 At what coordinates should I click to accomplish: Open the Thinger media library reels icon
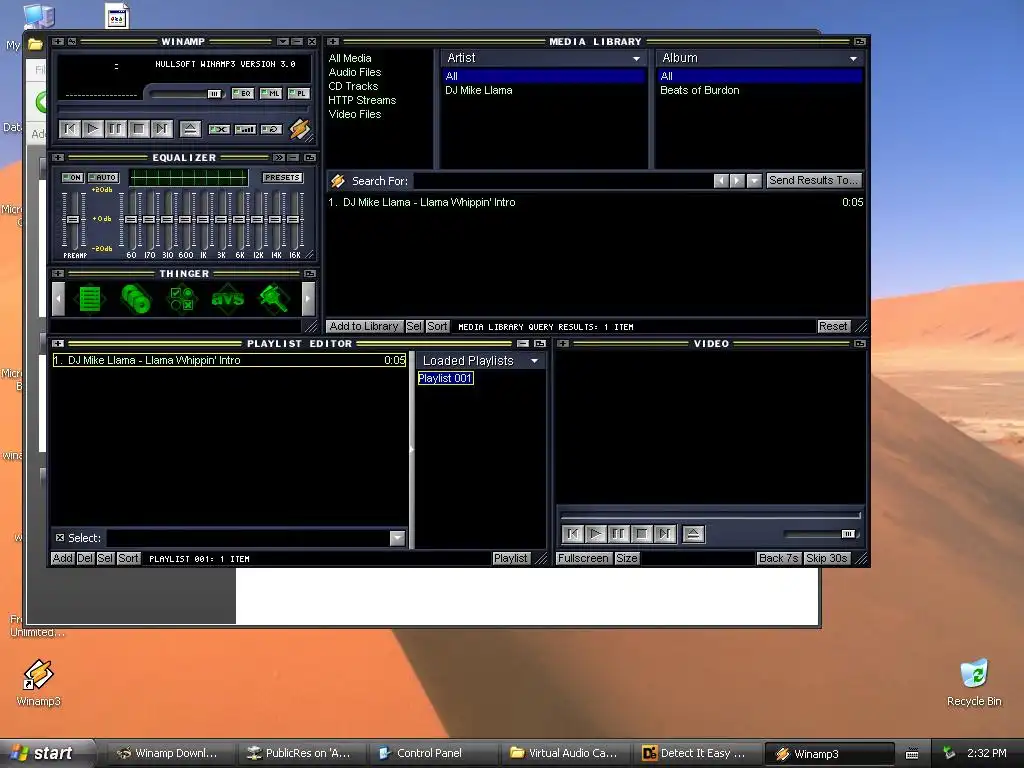tap(136, 299)
